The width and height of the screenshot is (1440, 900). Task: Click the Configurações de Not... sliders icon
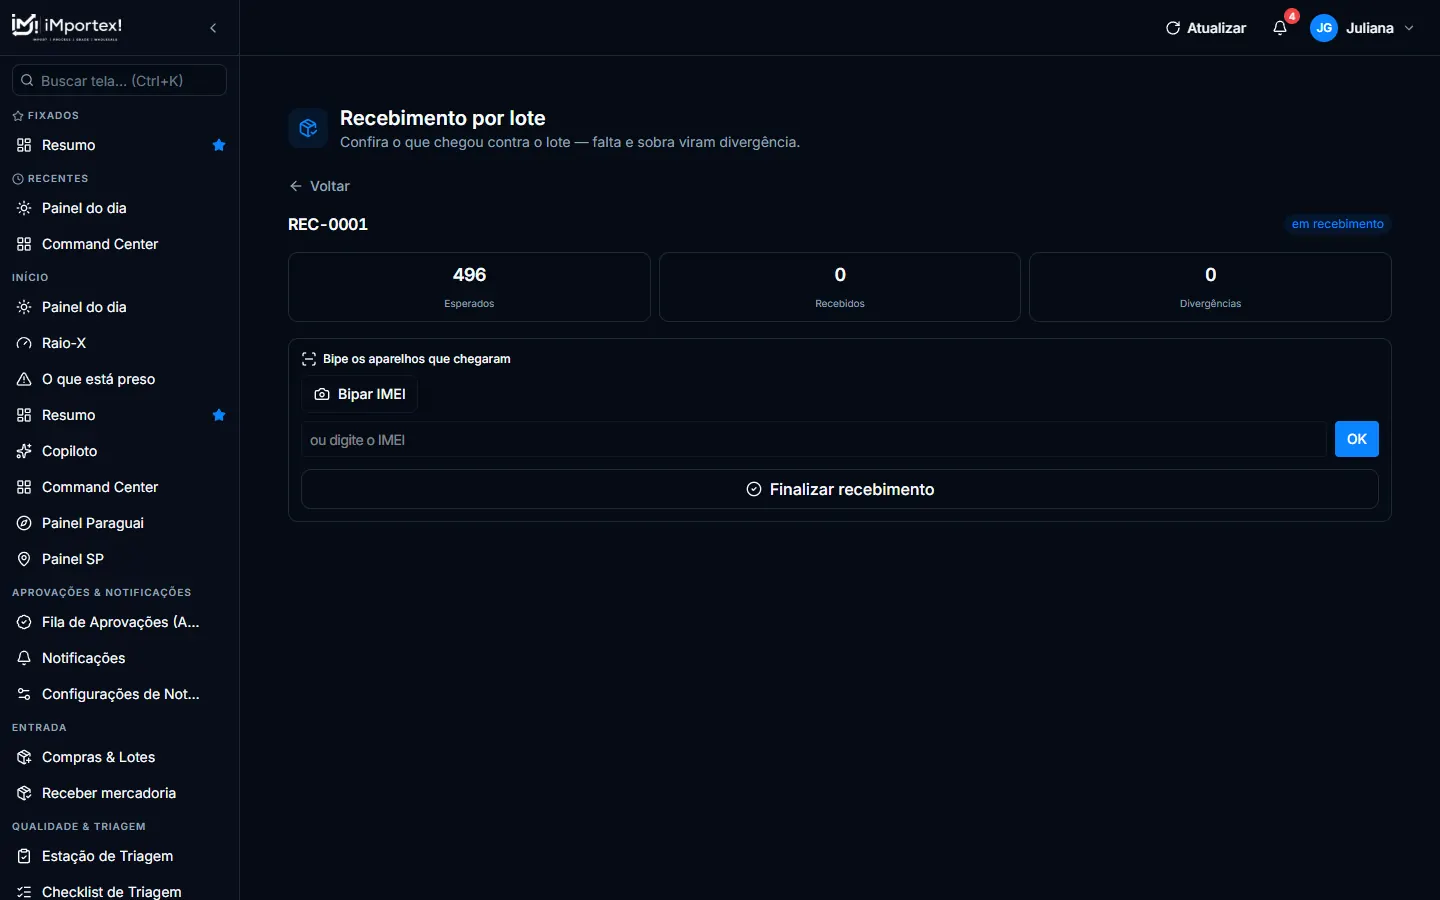(24, 694)
